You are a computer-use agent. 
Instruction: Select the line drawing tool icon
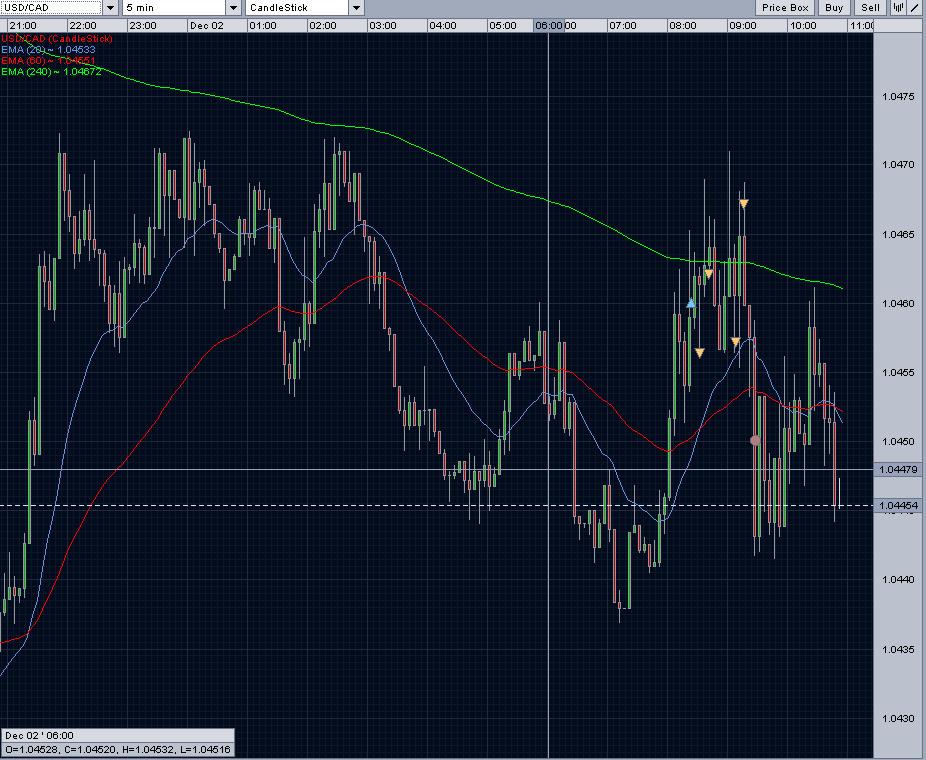915,7
